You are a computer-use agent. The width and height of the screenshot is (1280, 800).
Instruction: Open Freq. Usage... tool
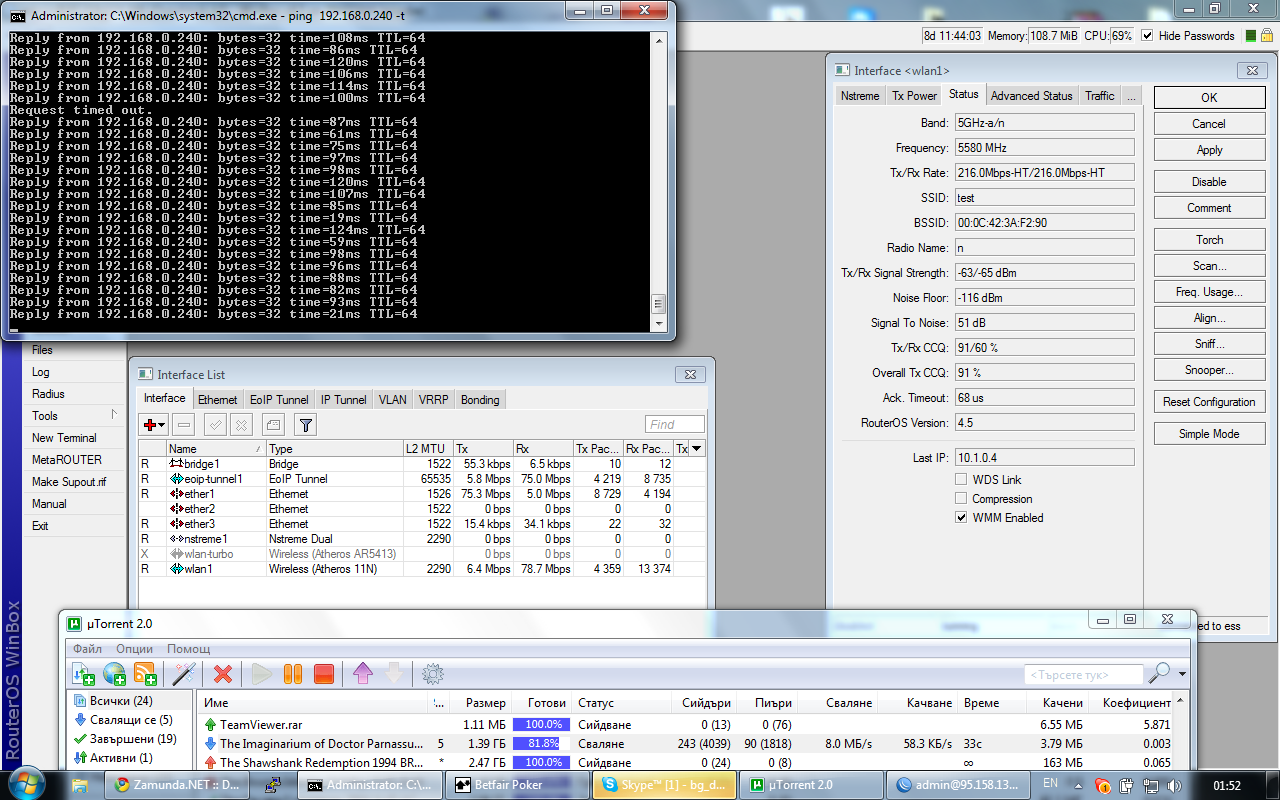pyautogui.click(x=1209, y=292)
